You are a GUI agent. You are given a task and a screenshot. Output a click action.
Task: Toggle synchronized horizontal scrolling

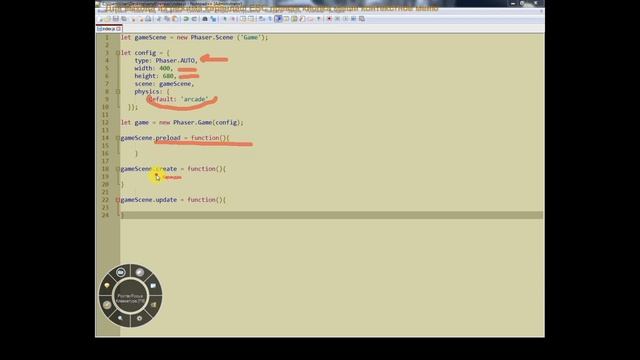point(251,19)
